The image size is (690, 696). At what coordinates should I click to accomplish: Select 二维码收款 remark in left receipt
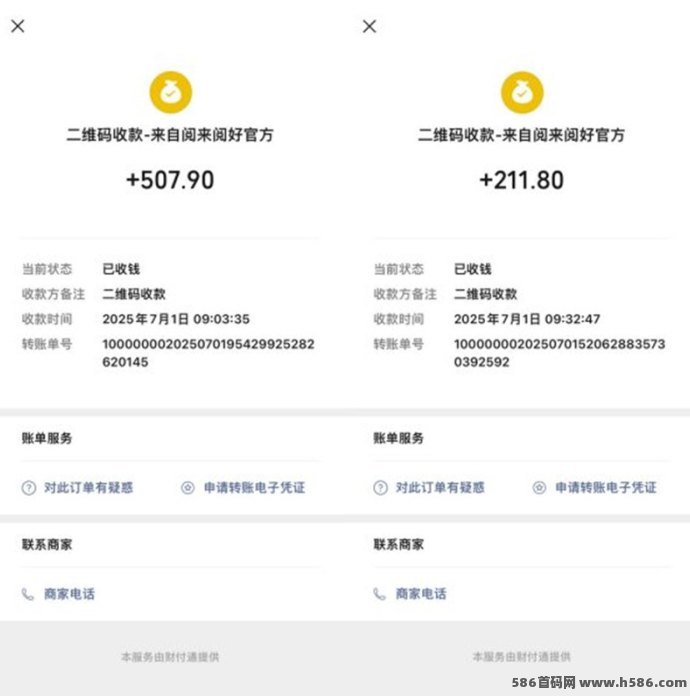[x=134, y=294]
